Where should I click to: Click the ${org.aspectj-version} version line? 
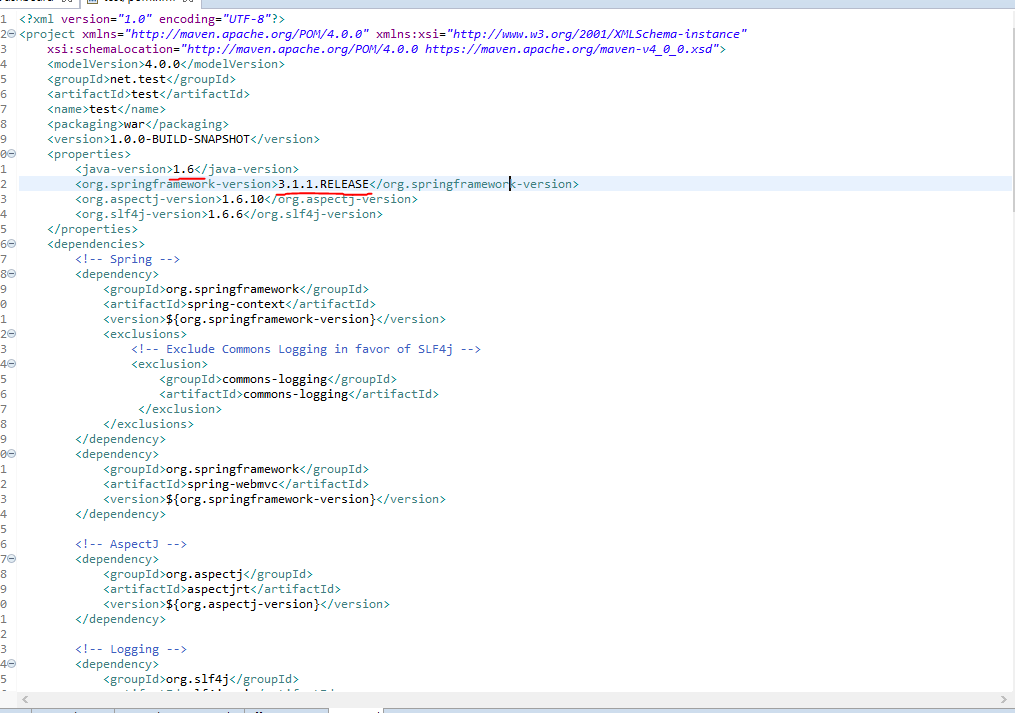[x=247, y=604]
